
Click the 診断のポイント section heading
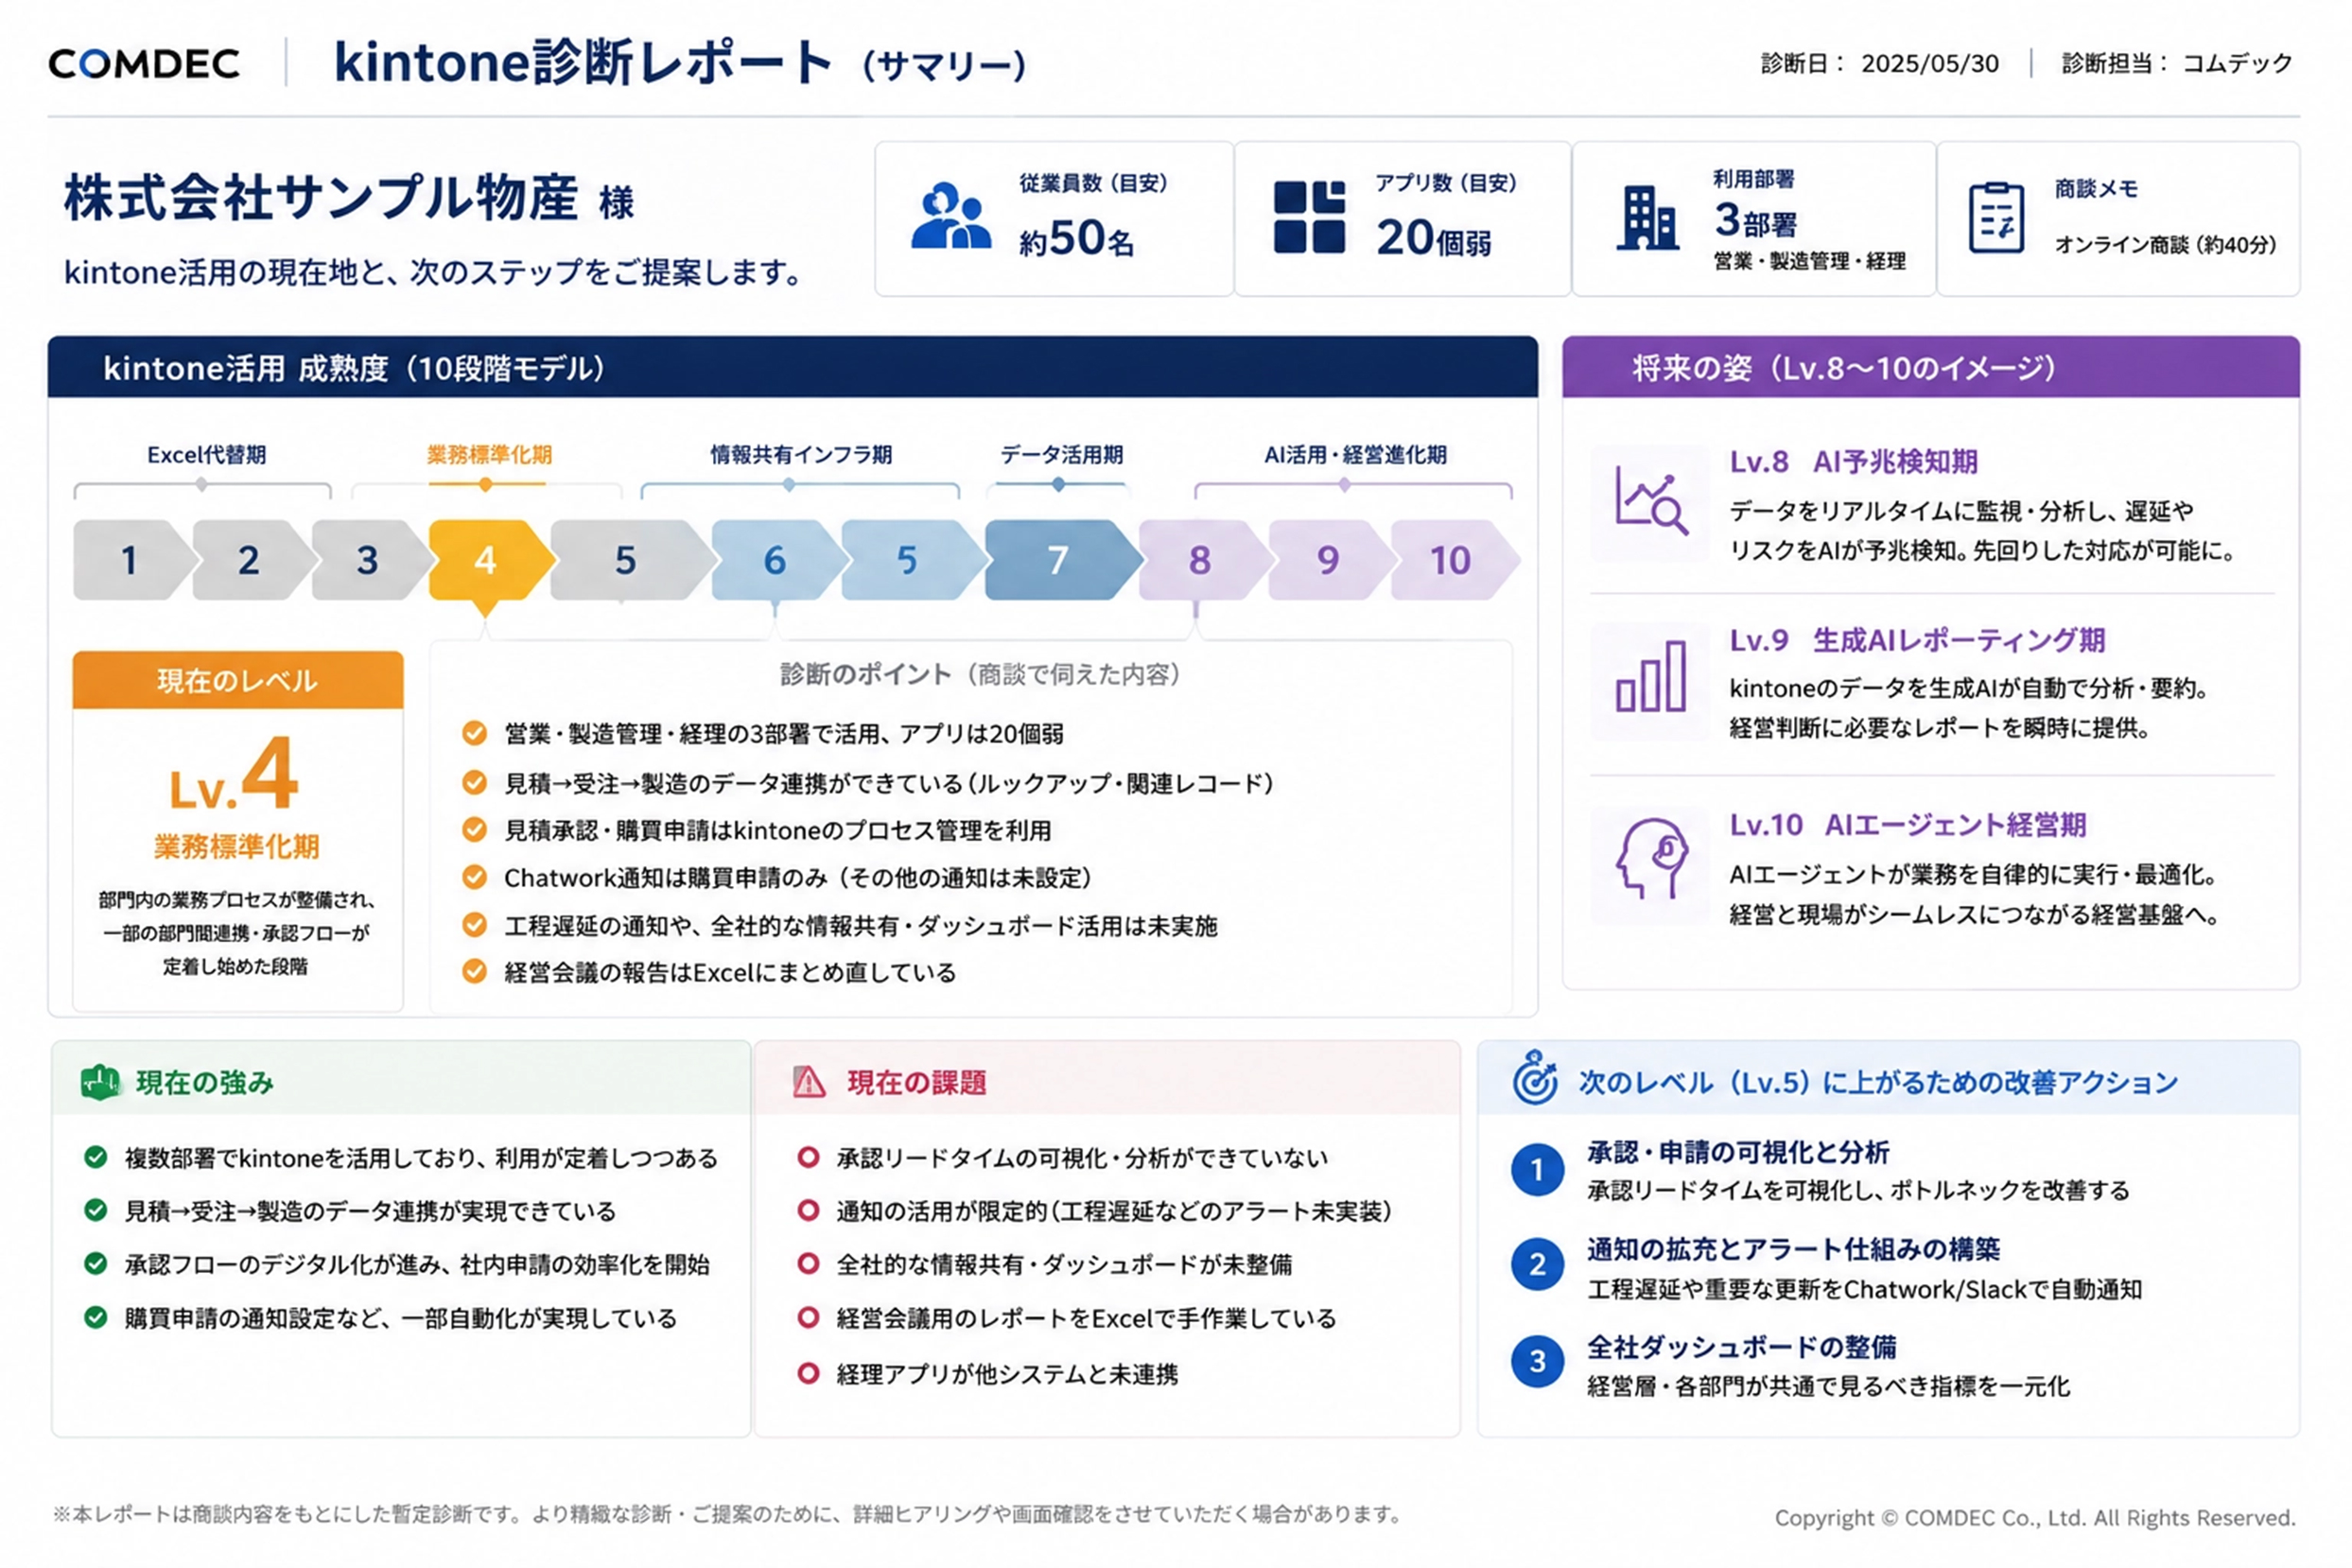980,674
